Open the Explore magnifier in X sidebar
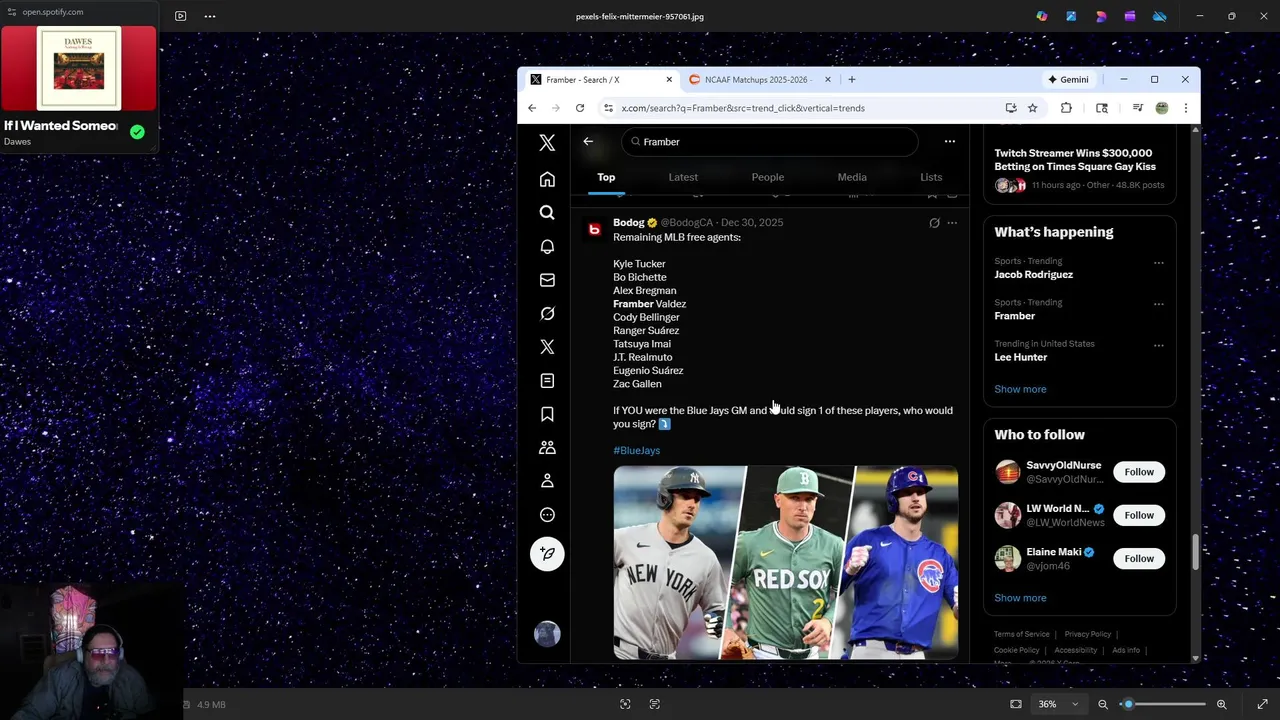This screenshot has width=1280, height=720. pyautogui.click(x=547, y=213)
